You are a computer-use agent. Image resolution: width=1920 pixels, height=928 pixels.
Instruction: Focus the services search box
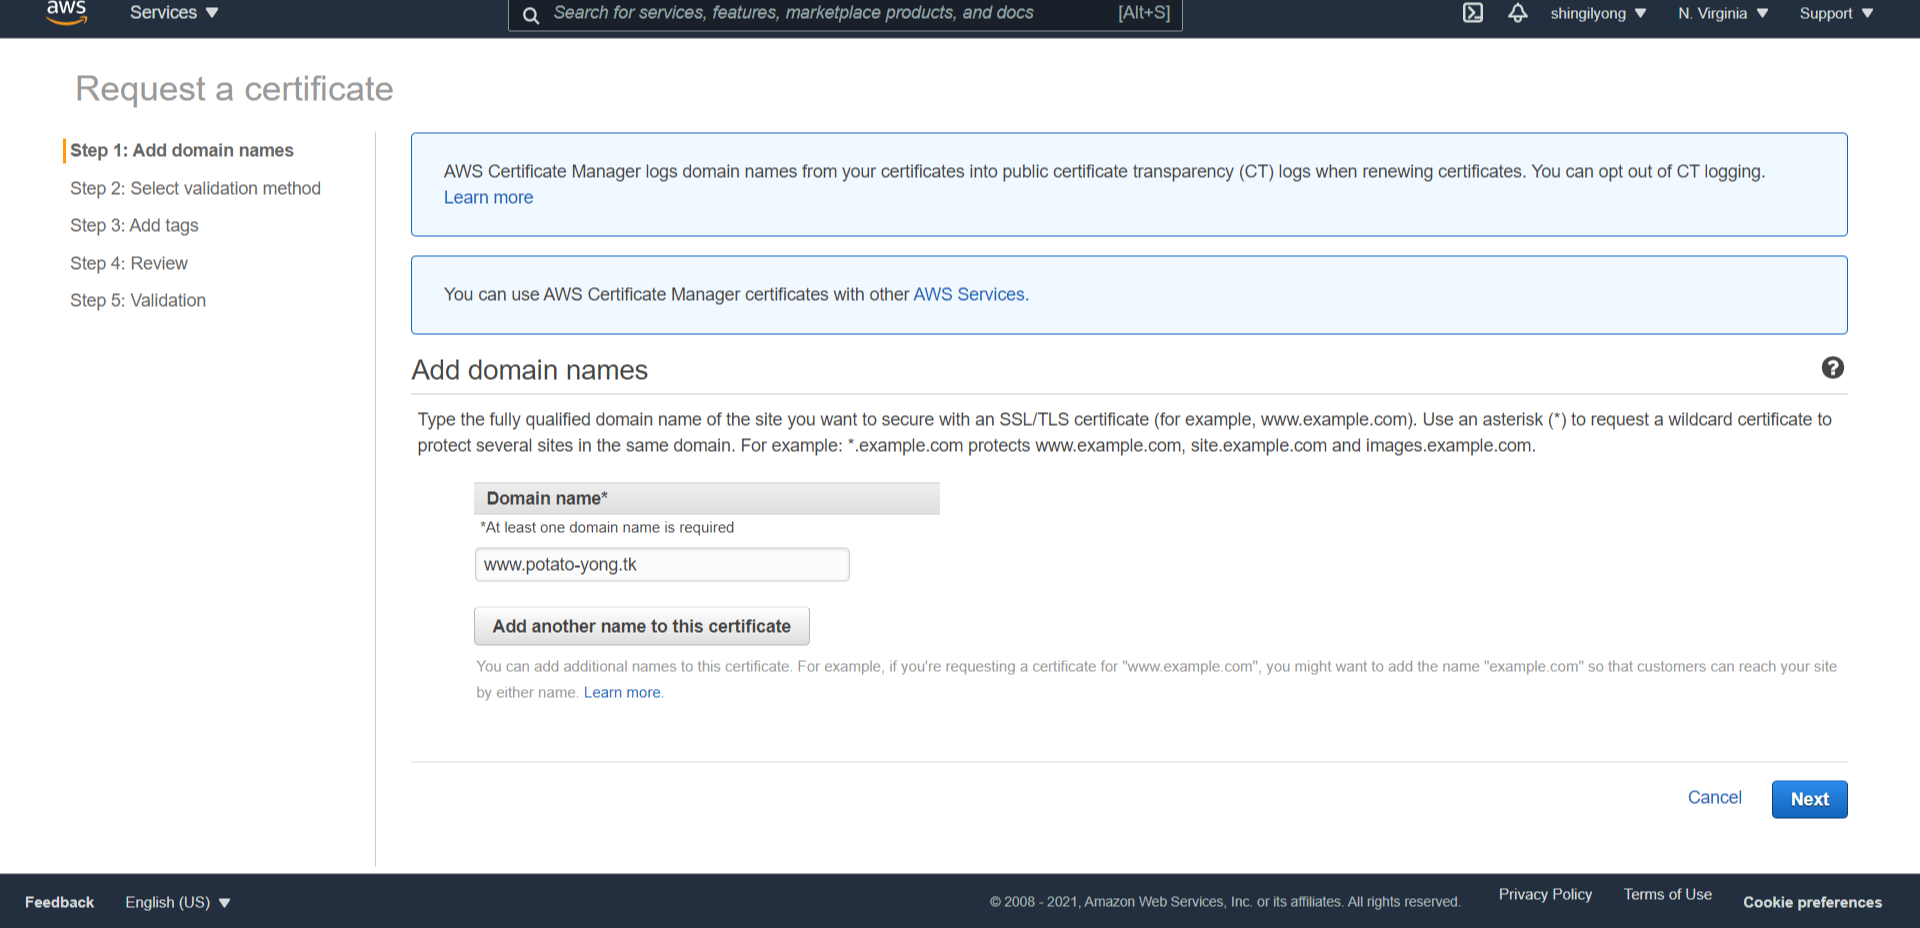click(845, 14)
